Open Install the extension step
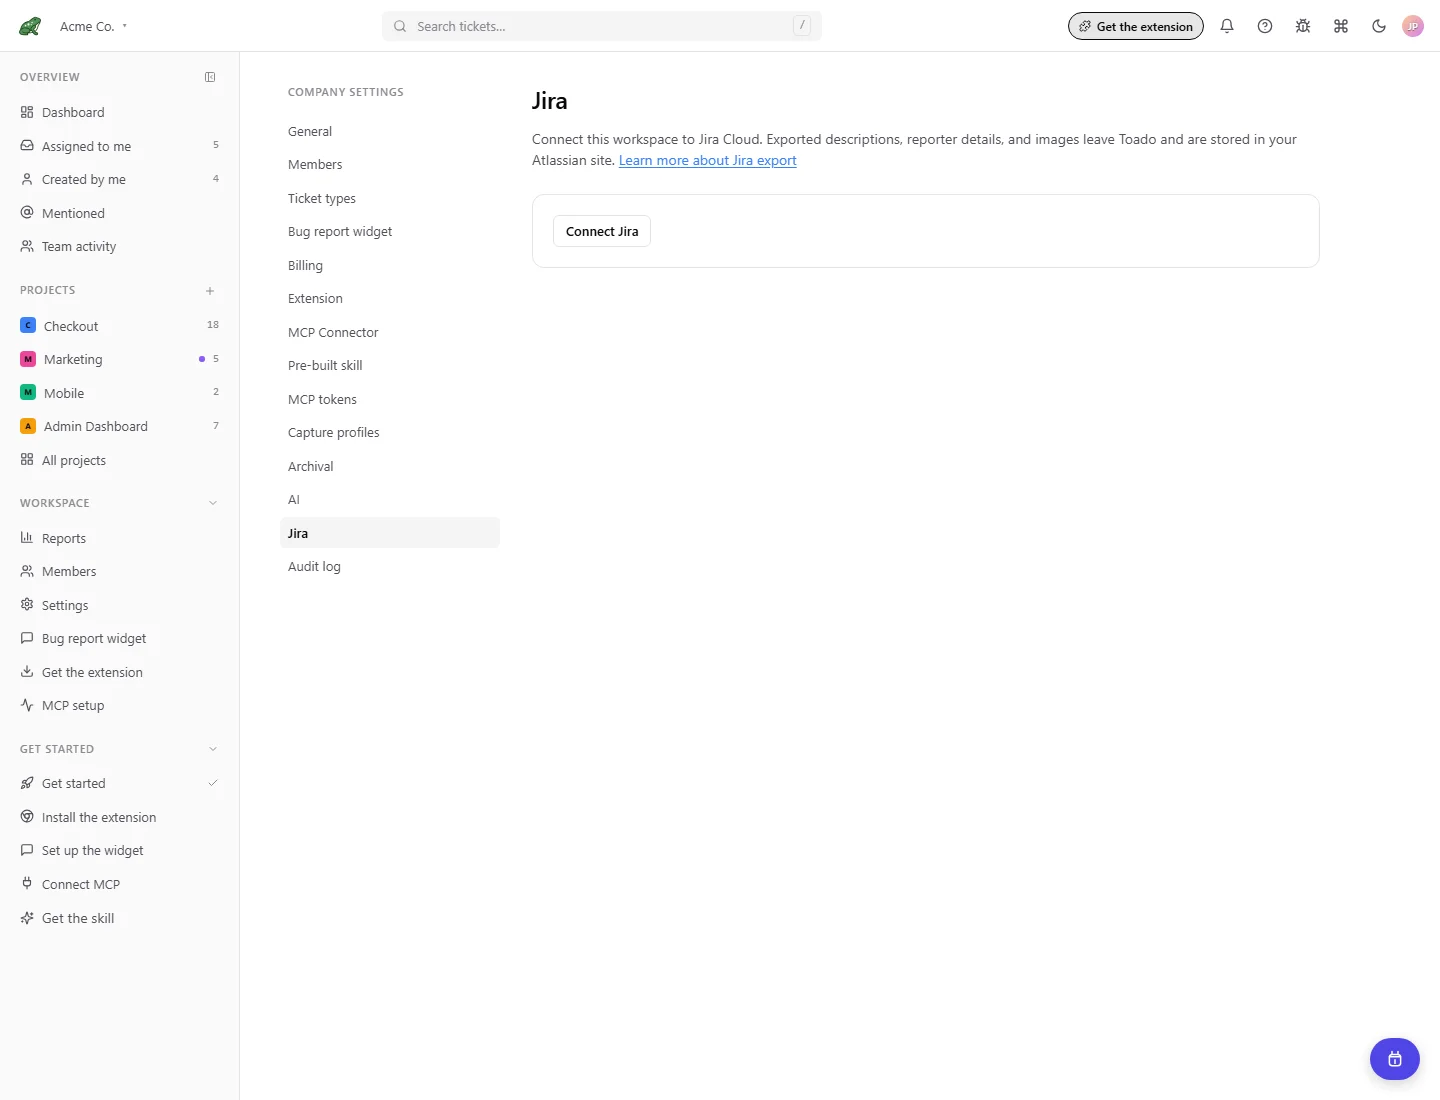Viewport: 1440px width, 1100px height. [x=120, y=817]
